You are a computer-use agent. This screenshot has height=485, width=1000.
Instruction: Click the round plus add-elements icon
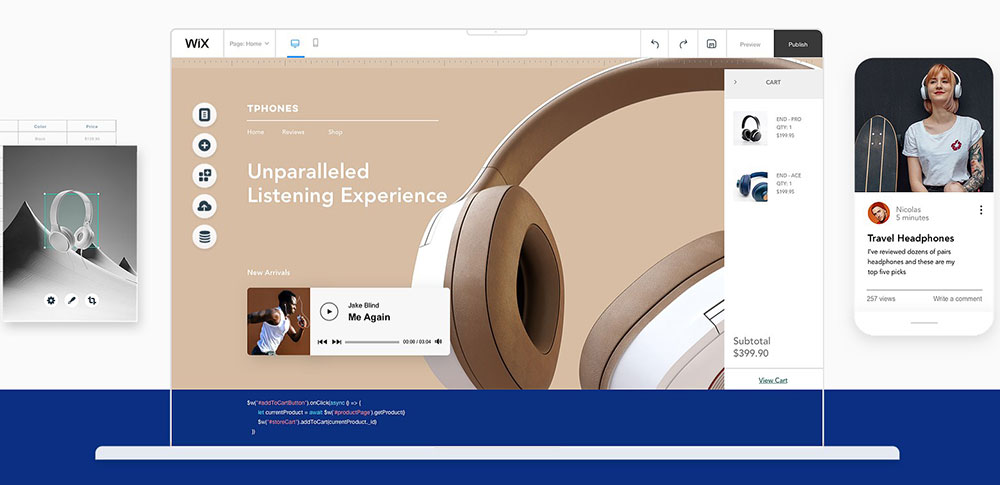(205, 146)
